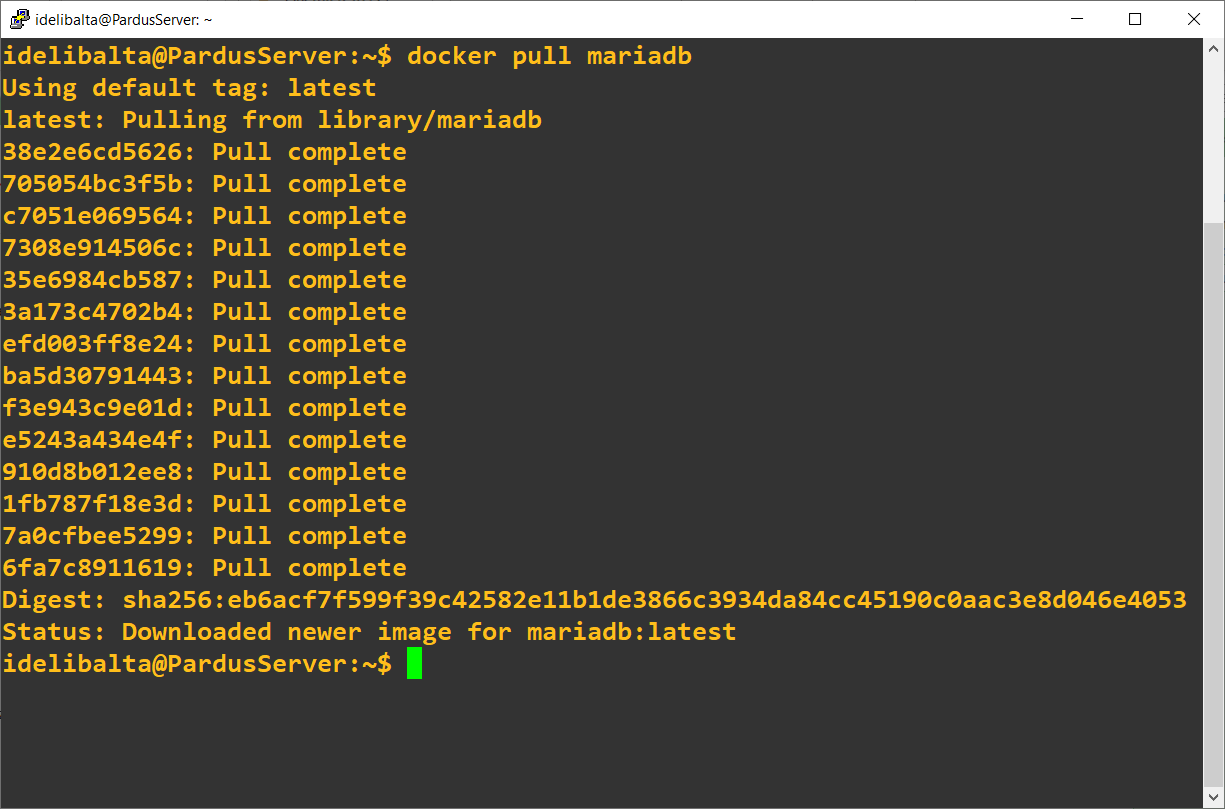Click the scrollbar down arrow
The width and height of the screenshot is (1225, 809).
pos(1214,798)
